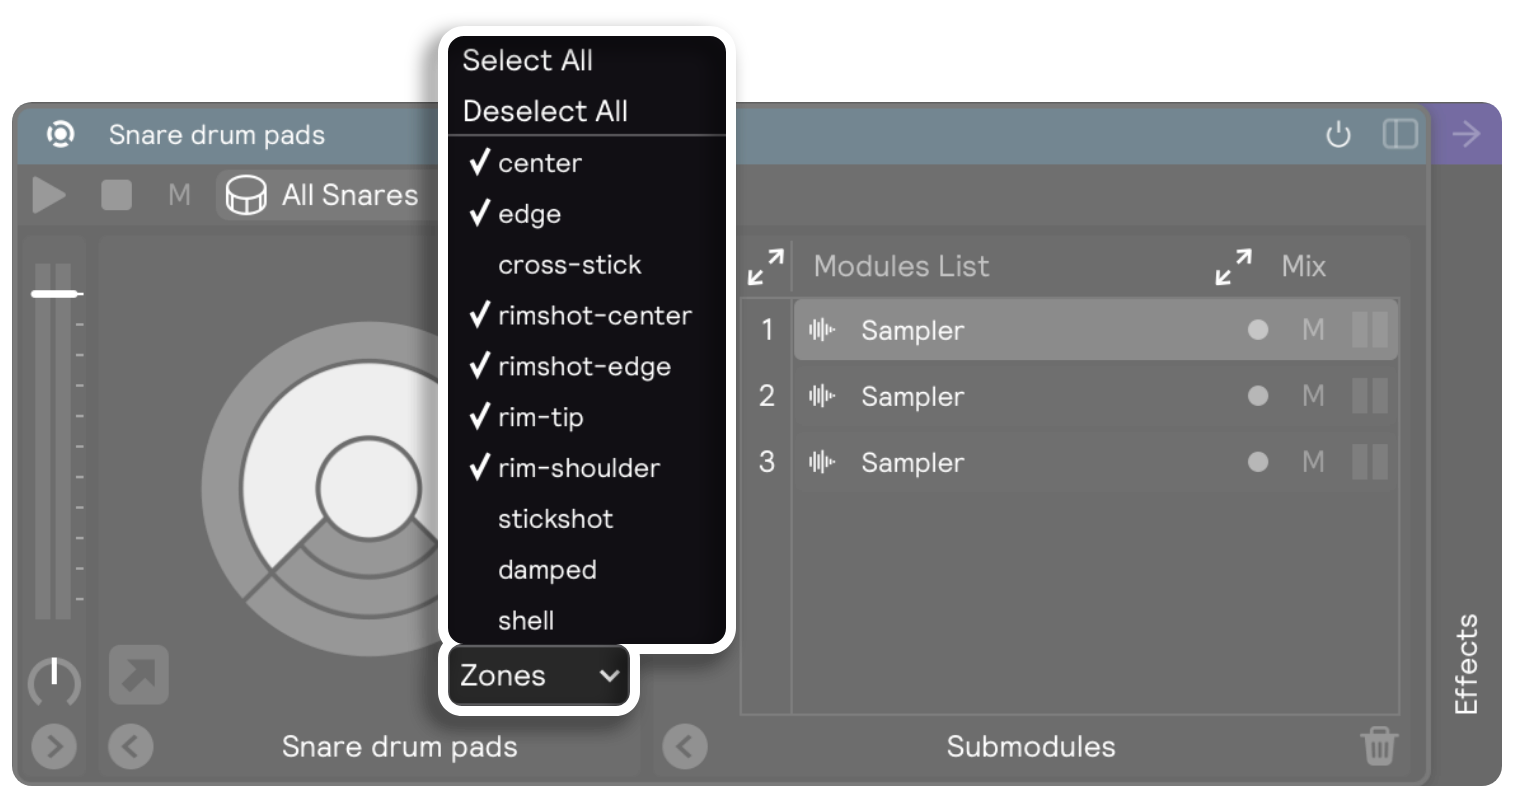The width and height of the screenshot is (1536, 810).
Task: Mute the second Sampler module
Action: [x=1313, y=396]
